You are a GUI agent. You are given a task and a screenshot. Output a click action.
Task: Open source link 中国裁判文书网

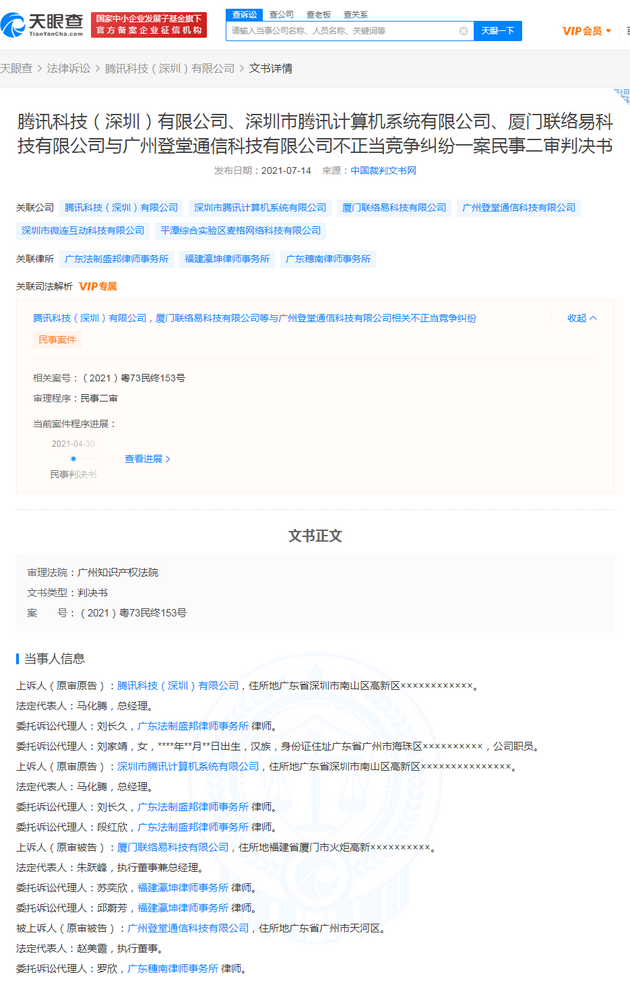click(383, 171)
